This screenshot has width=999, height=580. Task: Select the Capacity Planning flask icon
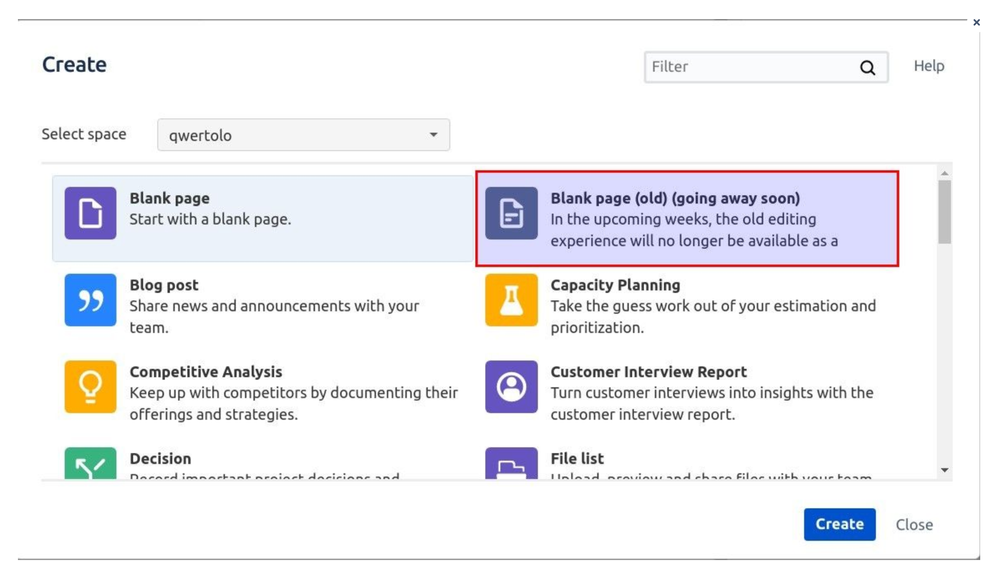pyautogui.click(x=511, y=300)
